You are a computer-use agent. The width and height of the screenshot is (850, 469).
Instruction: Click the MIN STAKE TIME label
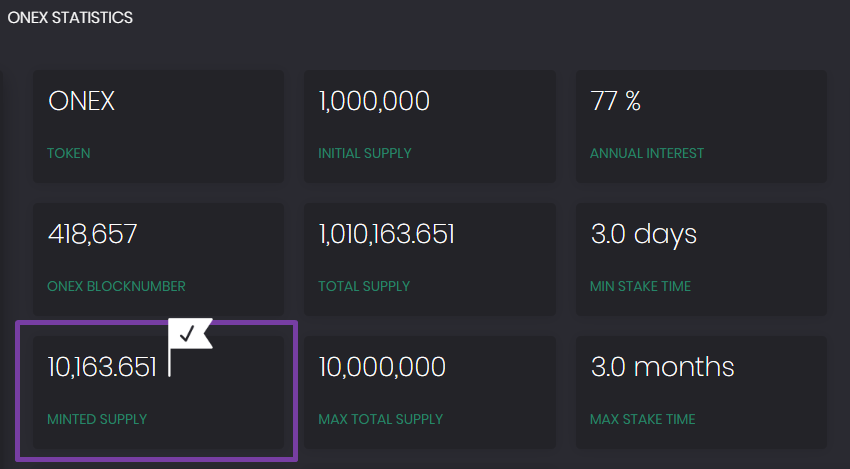(640, 286)
